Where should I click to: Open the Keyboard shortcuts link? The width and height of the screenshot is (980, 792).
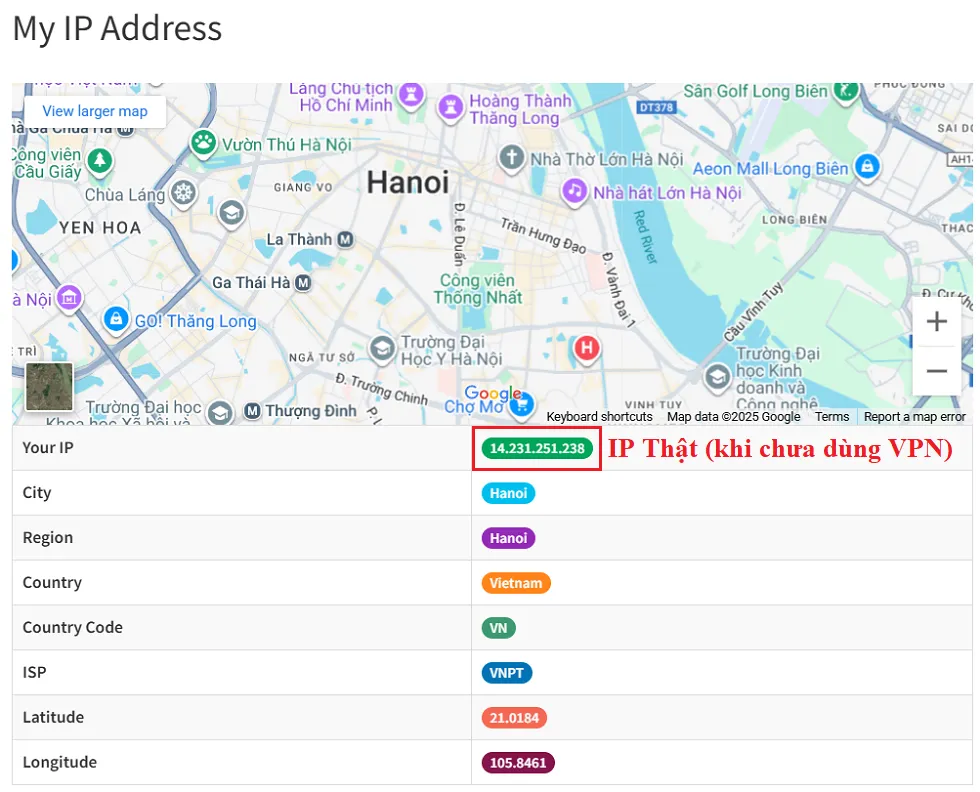[x=599, y=416]
